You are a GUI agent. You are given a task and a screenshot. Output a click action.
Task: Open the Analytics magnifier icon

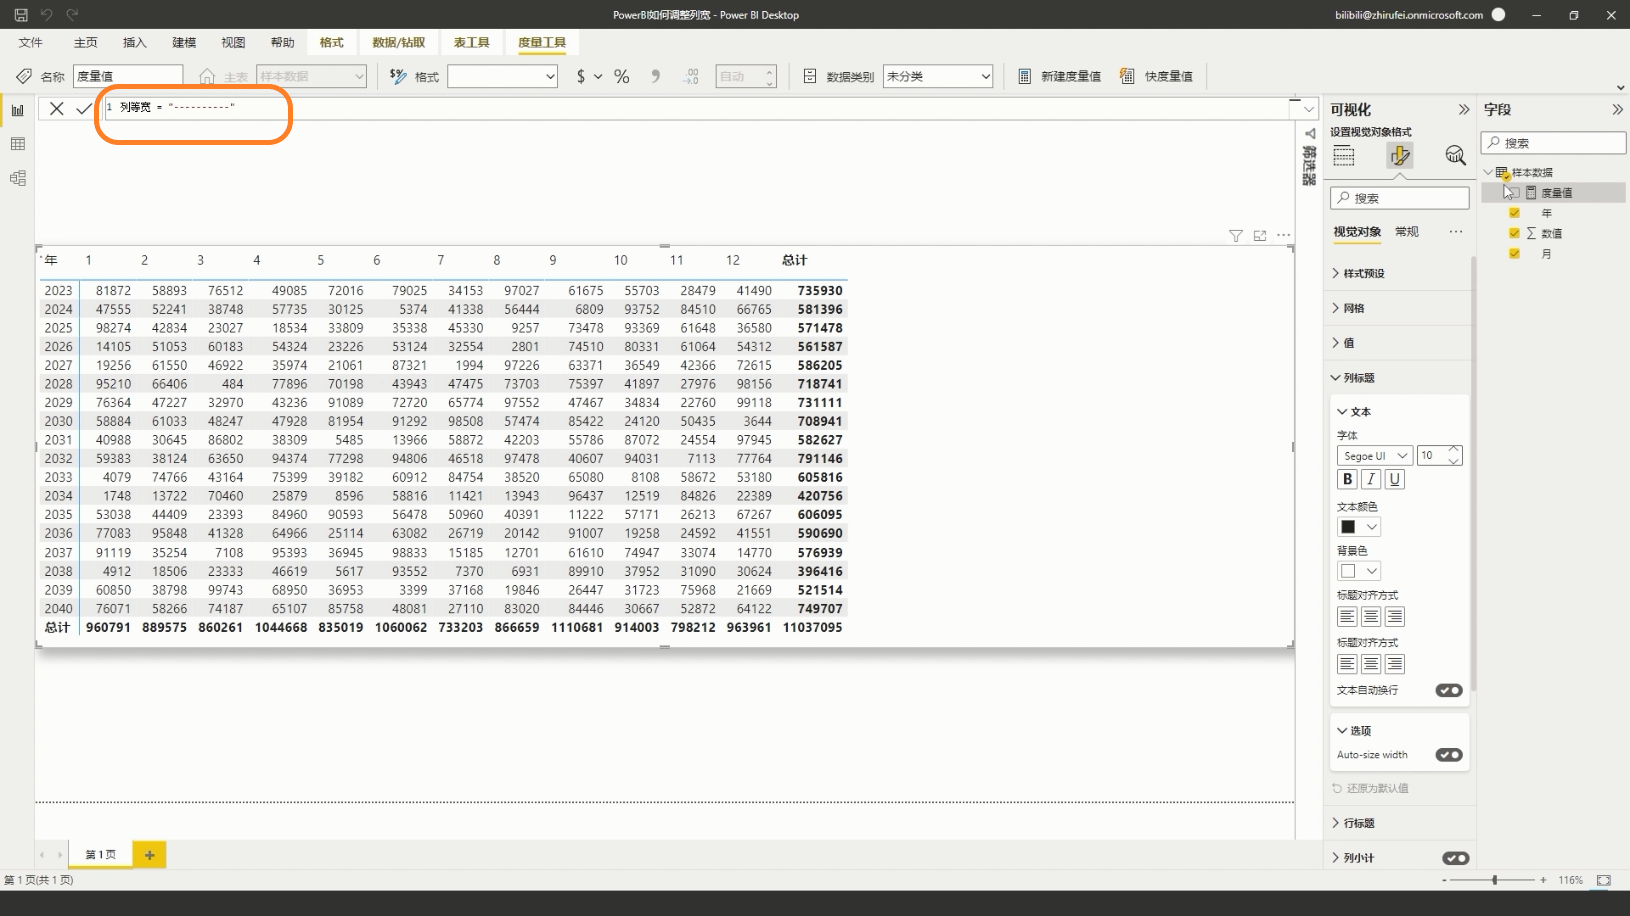1455,155
